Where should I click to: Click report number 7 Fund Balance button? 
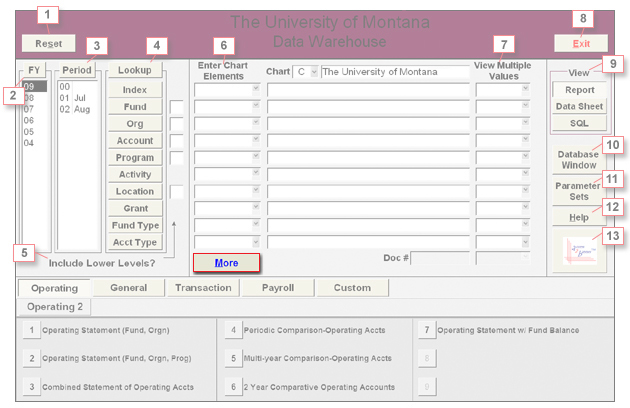point(427,329)
